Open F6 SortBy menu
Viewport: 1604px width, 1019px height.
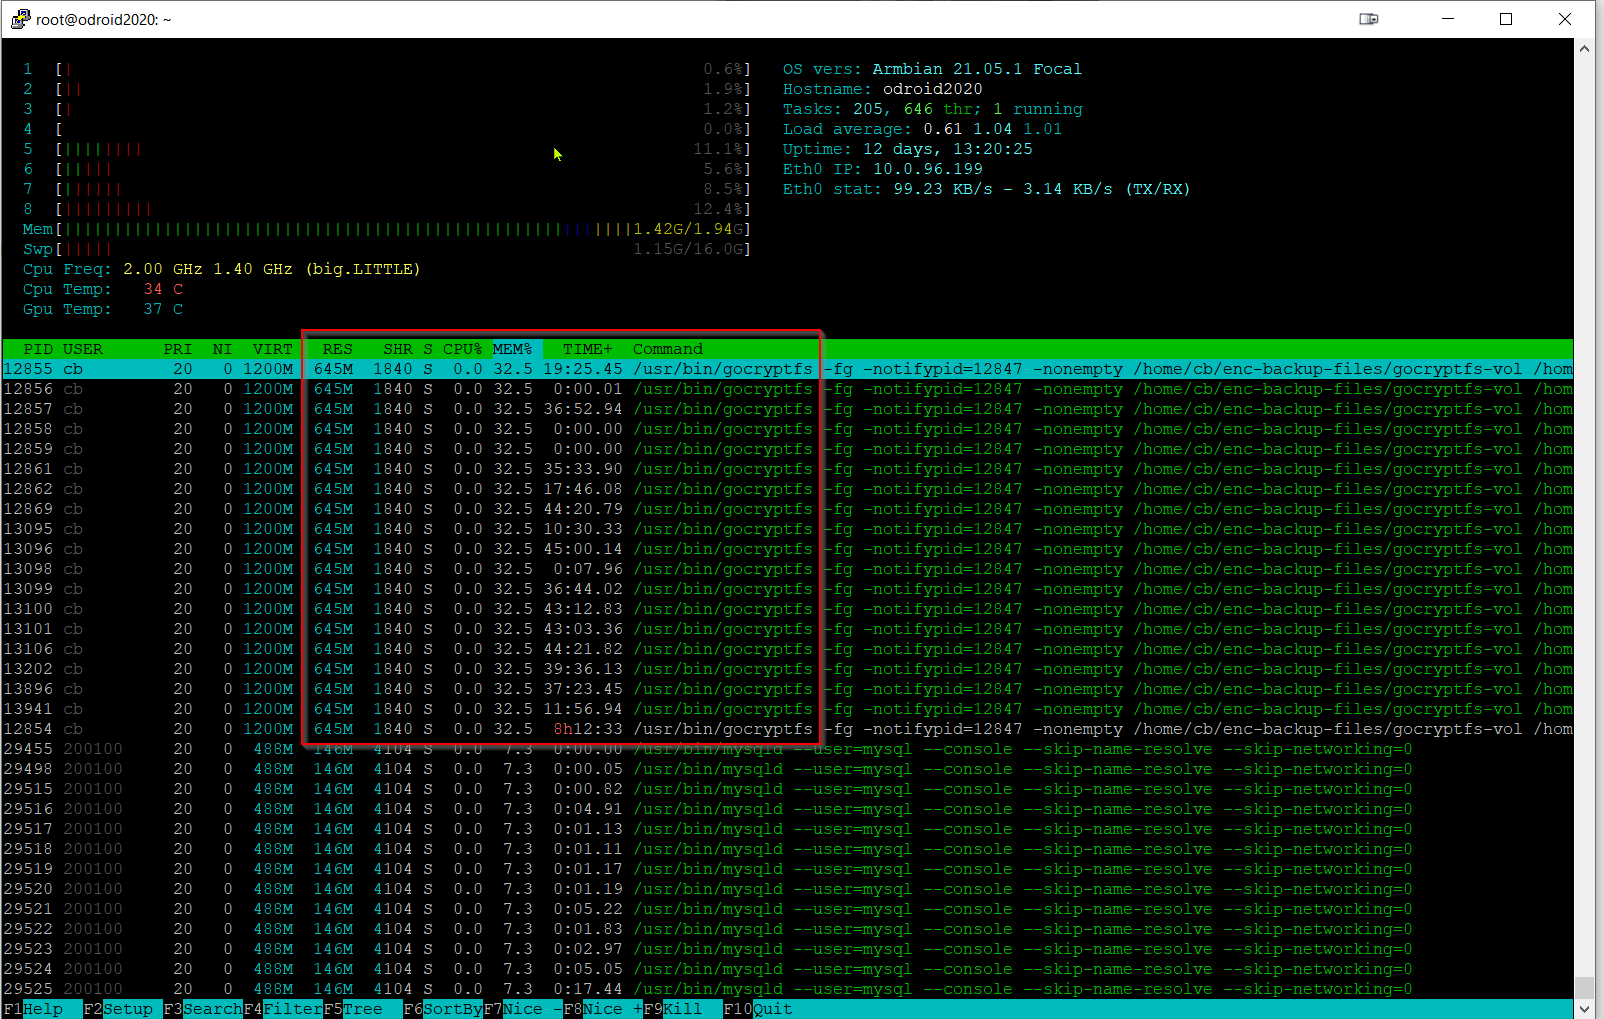(443, 1009)
